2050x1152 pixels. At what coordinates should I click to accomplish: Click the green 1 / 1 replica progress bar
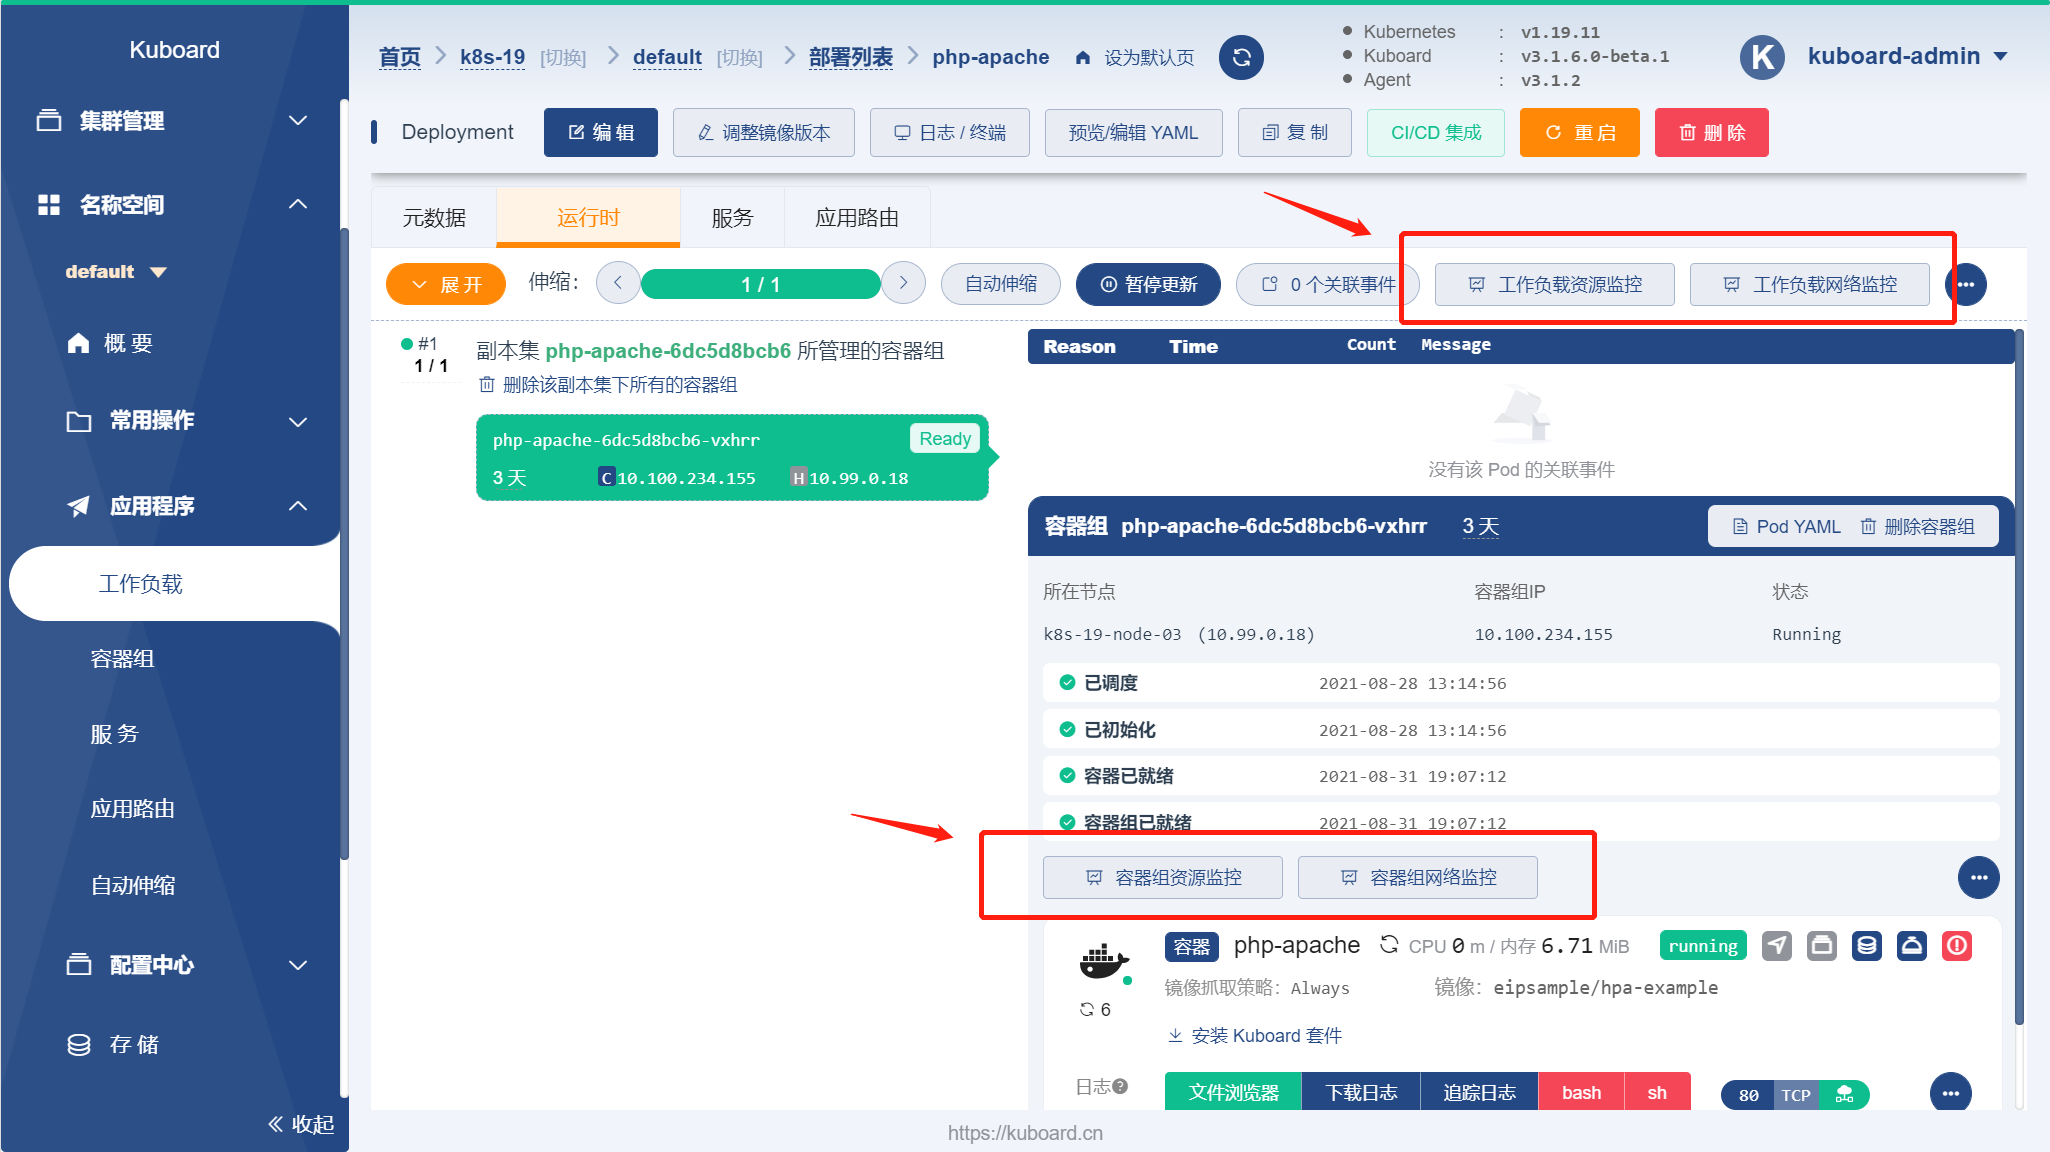click(760, 284)
